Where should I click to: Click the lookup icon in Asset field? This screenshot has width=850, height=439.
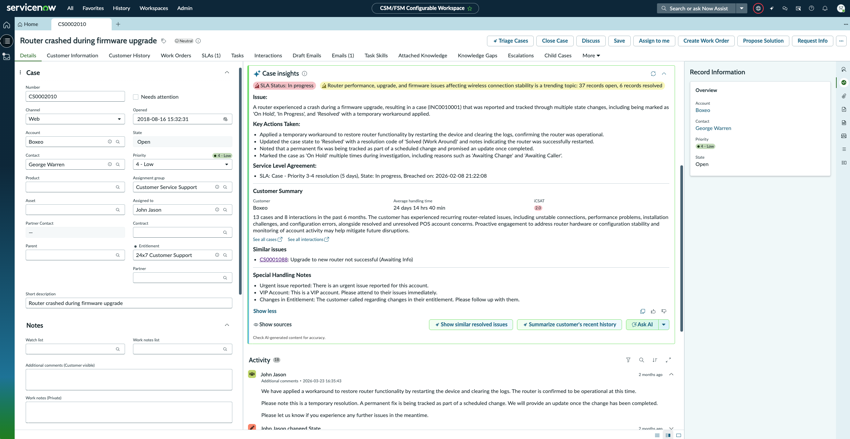tap(117, 210)
